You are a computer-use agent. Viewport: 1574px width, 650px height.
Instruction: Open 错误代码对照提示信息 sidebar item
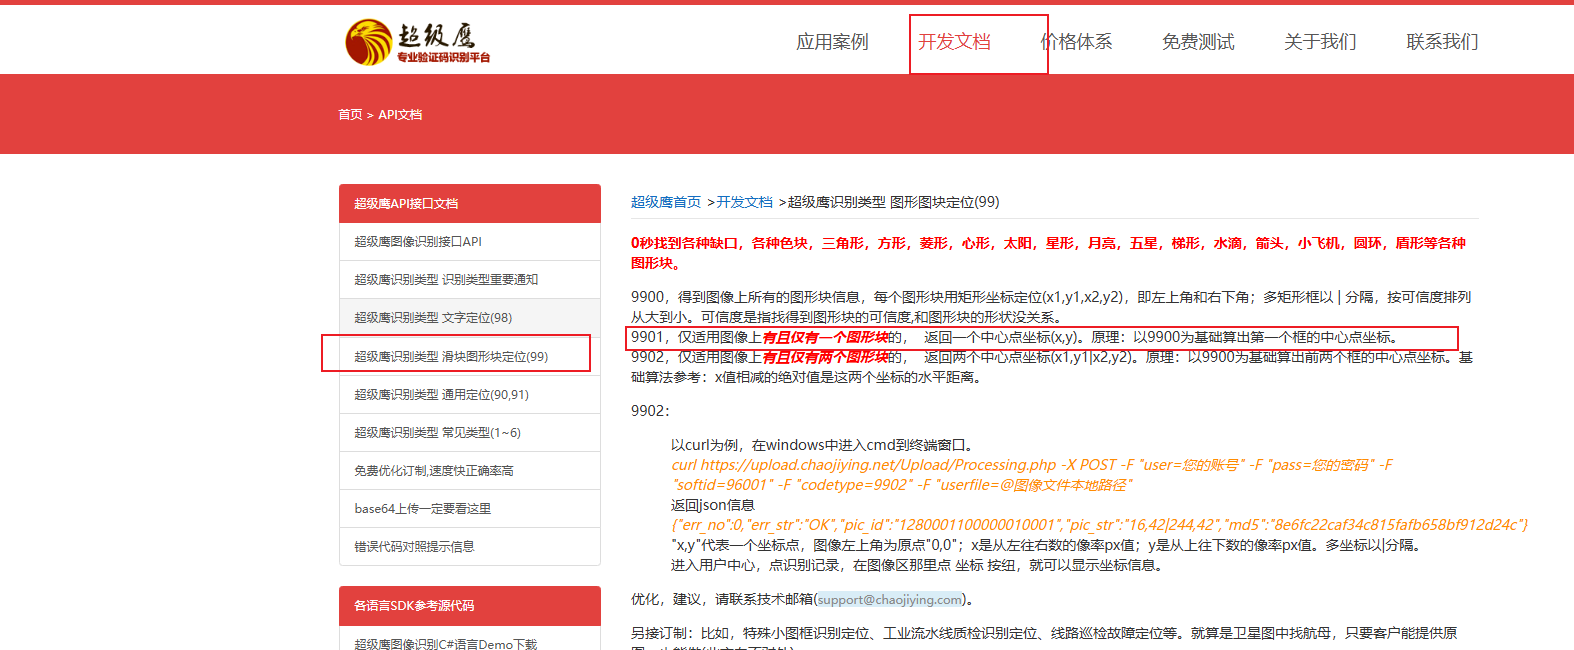click(470, 546)
